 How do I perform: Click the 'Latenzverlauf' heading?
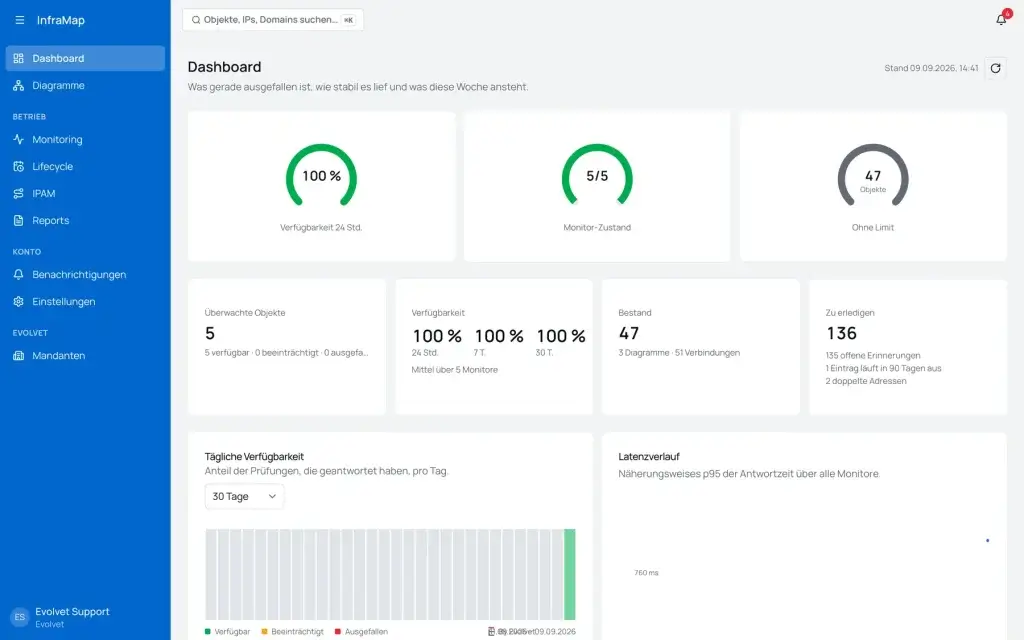[649, 456]
